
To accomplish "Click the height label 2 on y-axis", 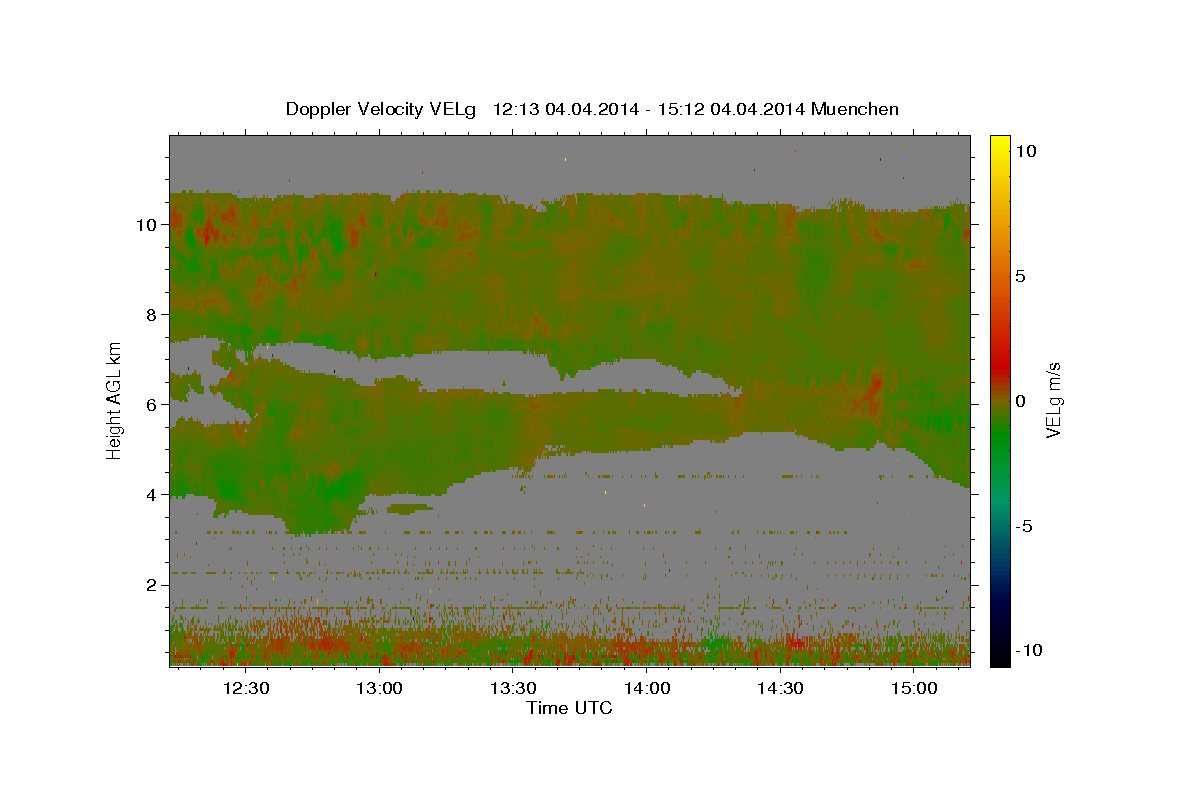I will click(x=150, y=585).
